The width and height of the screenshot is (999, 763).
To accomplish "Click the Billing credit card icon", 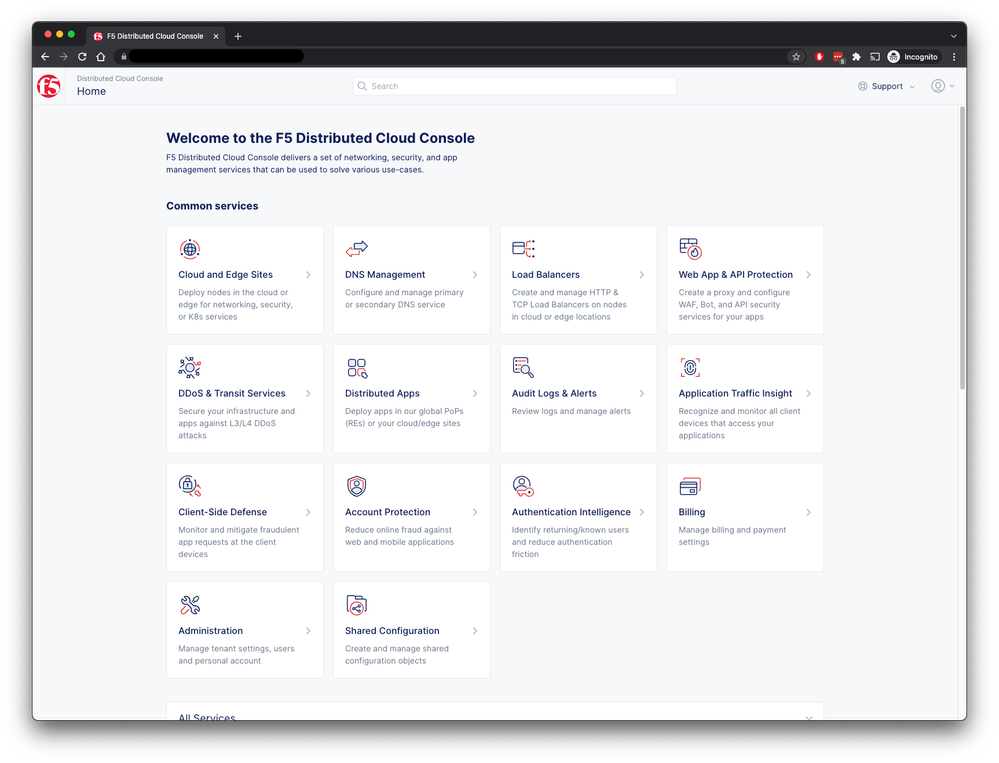I will coord(690,487).
